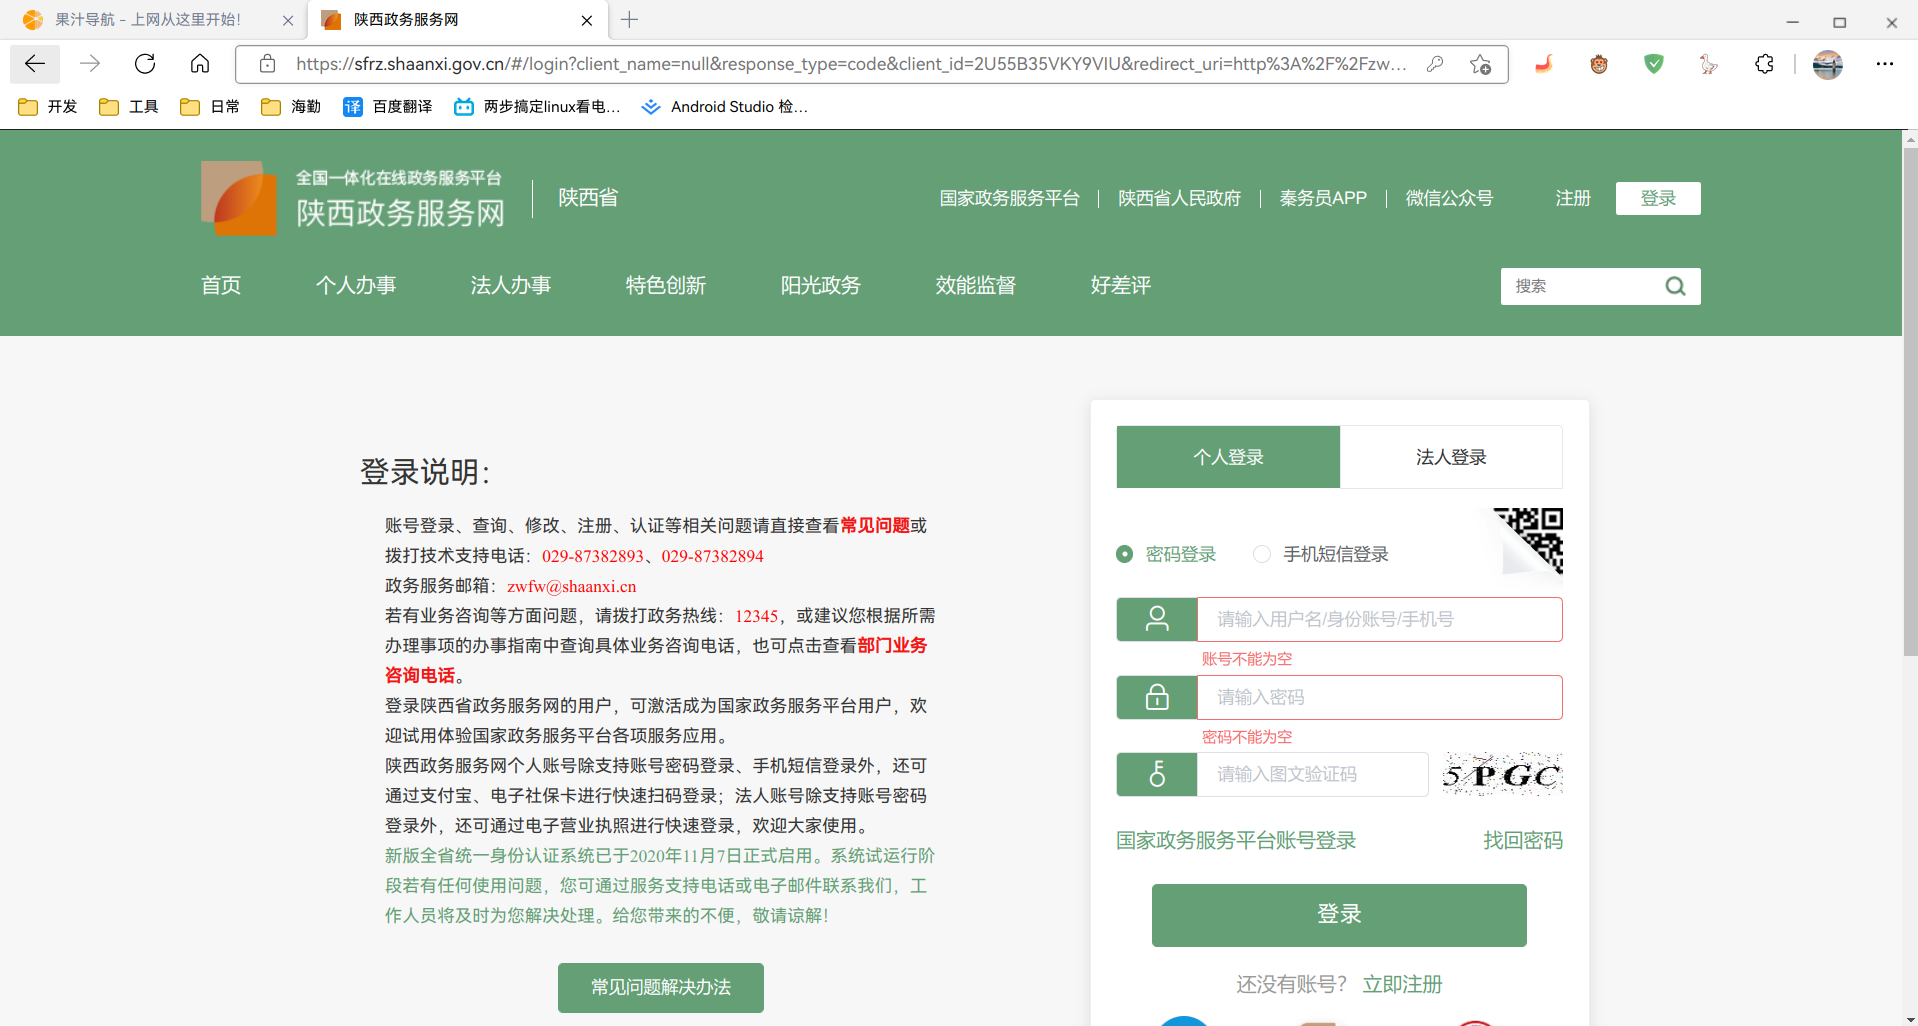Focus the username/ID/phone input field
1918x1026 pixels.
pyautogui.click(x=1379, y=619)
